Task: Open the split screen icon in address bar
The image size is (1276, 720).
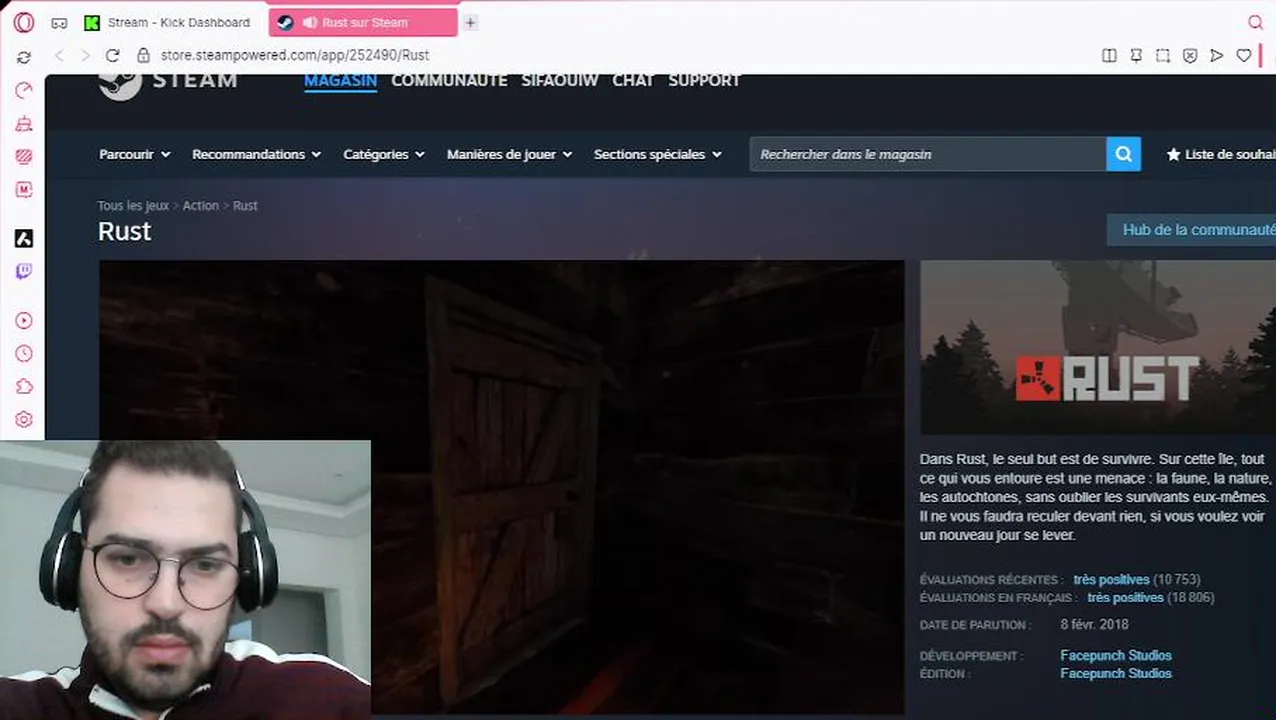Action: (x=1109, y=56)
